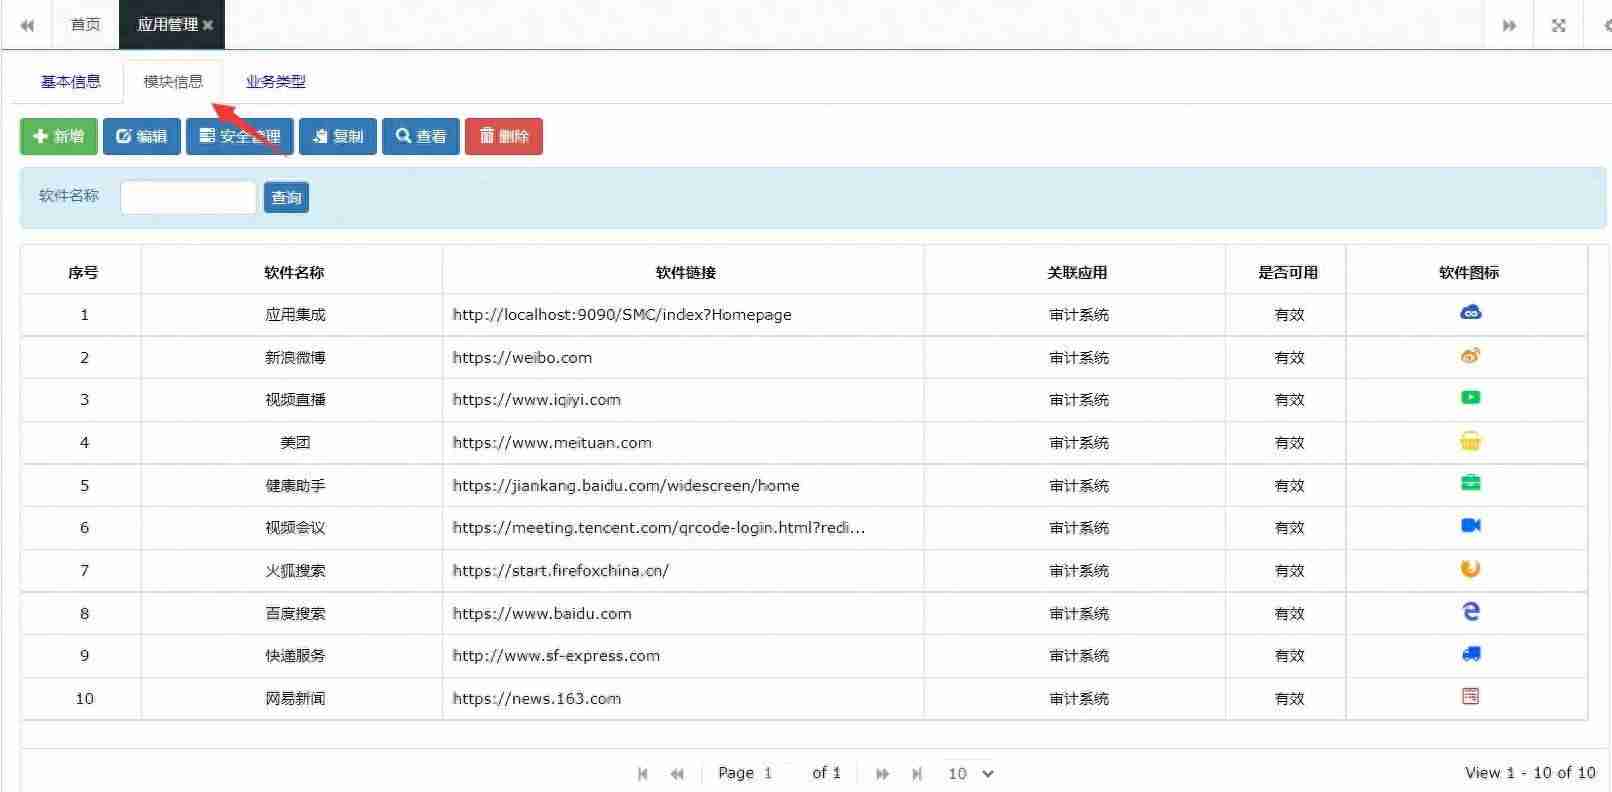The width and height of the screenshot is (1612, 792).
Task: Sort by 软件图标 column header
Action: point(1469,272)
